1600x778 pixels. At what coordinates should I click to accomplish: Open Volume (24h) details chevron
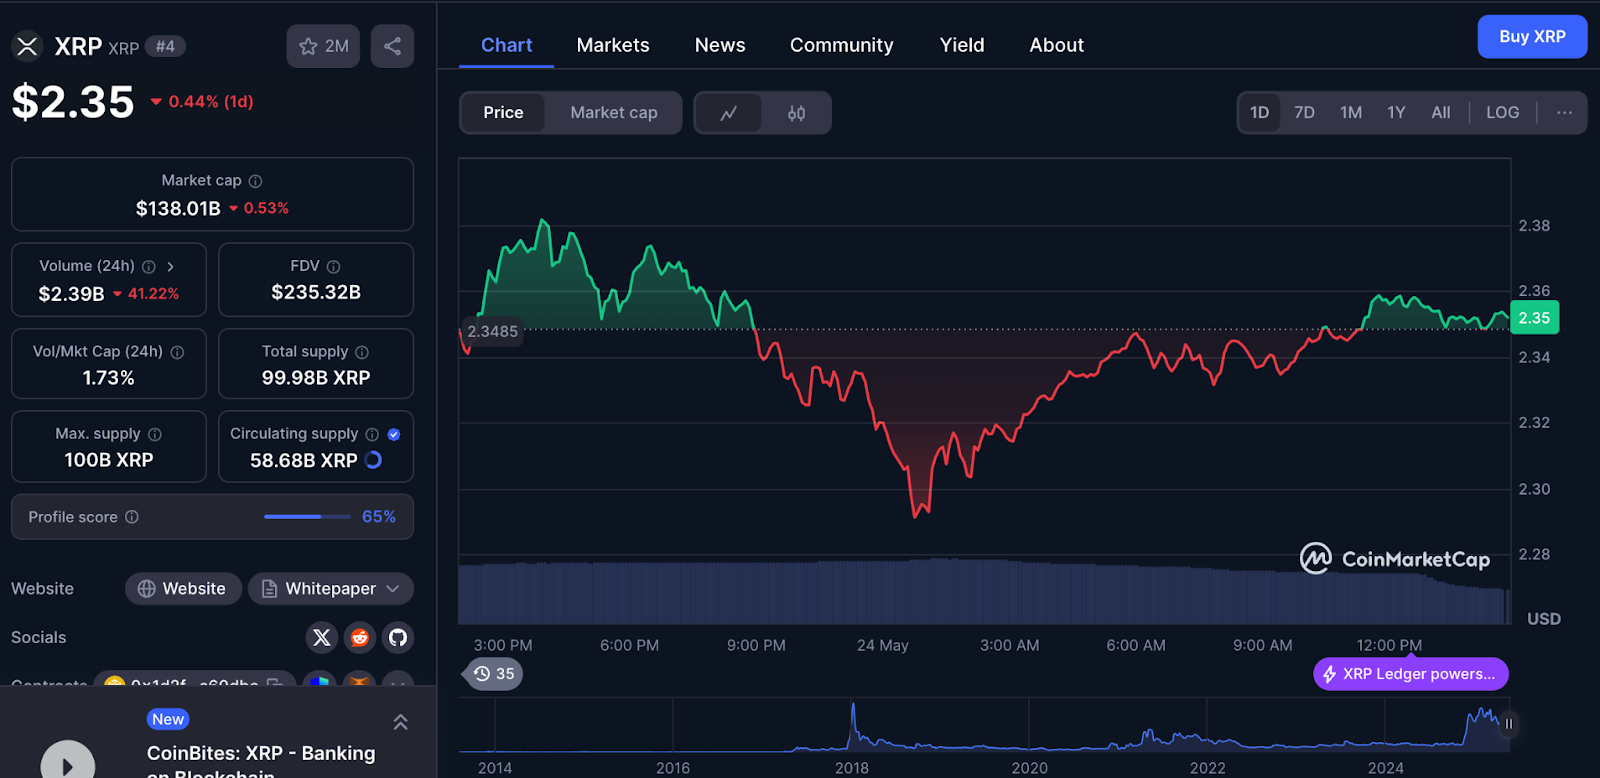coord(171,266)
